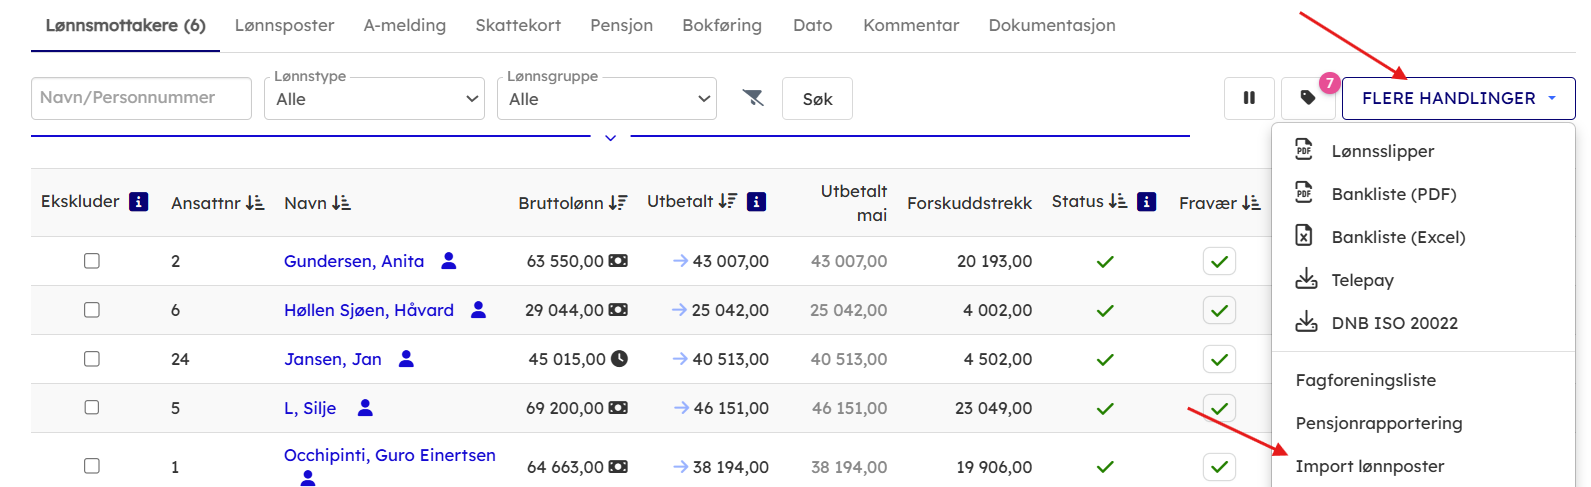Screen dimensions: 1591x487
Task: Open employee link L, Silje
Action: 309,408
